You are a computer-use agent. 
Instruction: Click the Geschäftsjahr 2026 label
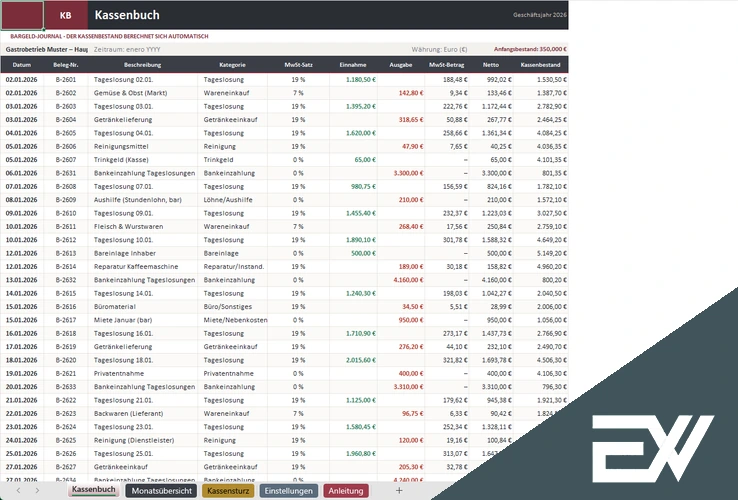coord(539,15)
